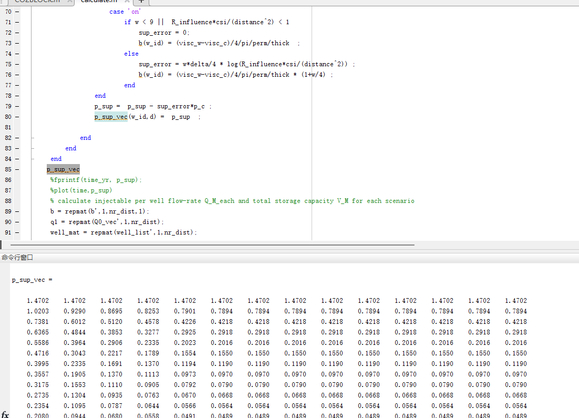
Task: Click 'case' keyword on line 70
Action: click(116, 12)
